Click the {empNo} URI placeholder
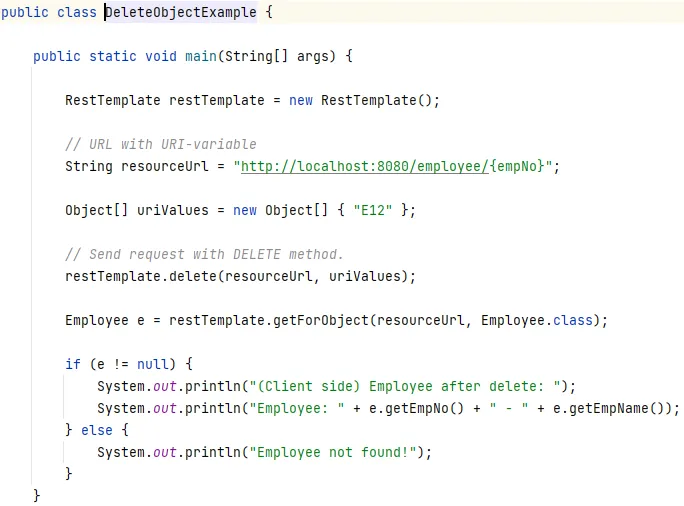The height and width of the screenshot is (506, 684). coord(517,166)
